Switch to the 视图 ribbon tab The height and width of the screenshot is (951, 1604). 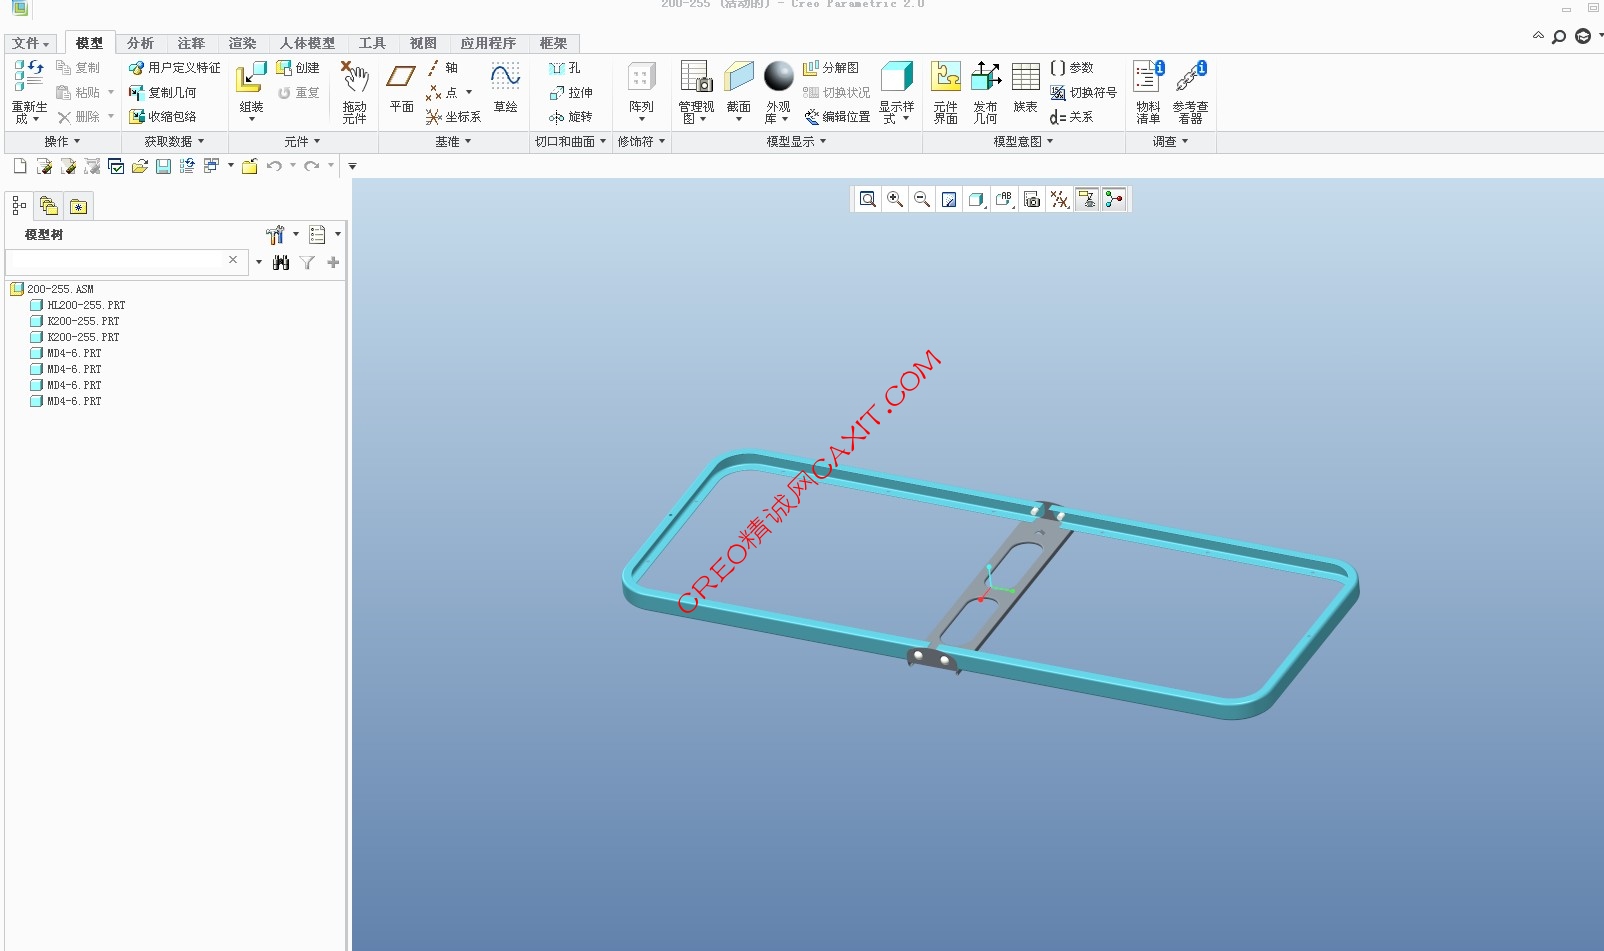pos(423,43)
